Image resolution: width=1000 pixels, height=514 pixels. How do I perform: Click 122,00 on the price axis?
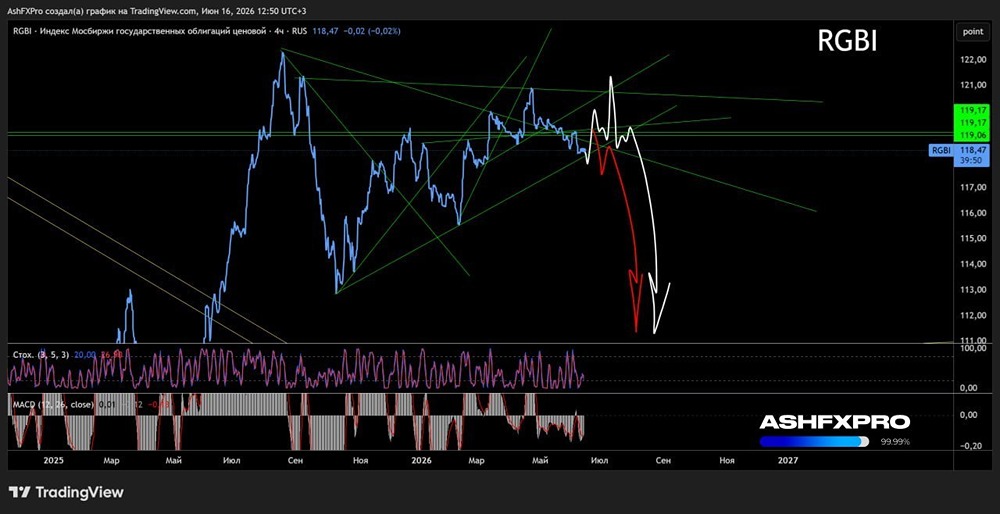click(x=973, y=60)
